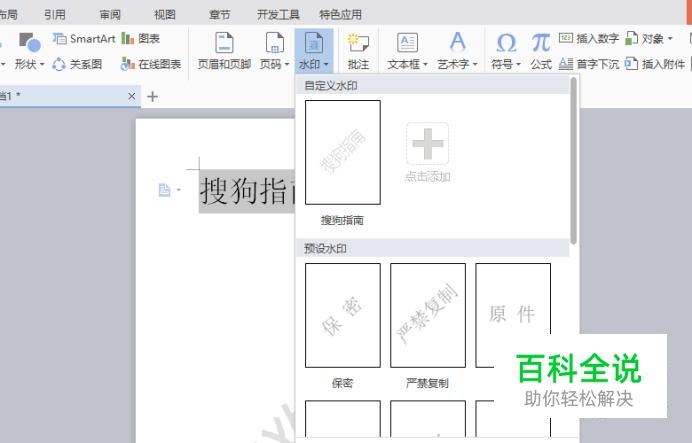Click the 对象 object icon
The image size is (692, 443).
[x=632, y=38]
